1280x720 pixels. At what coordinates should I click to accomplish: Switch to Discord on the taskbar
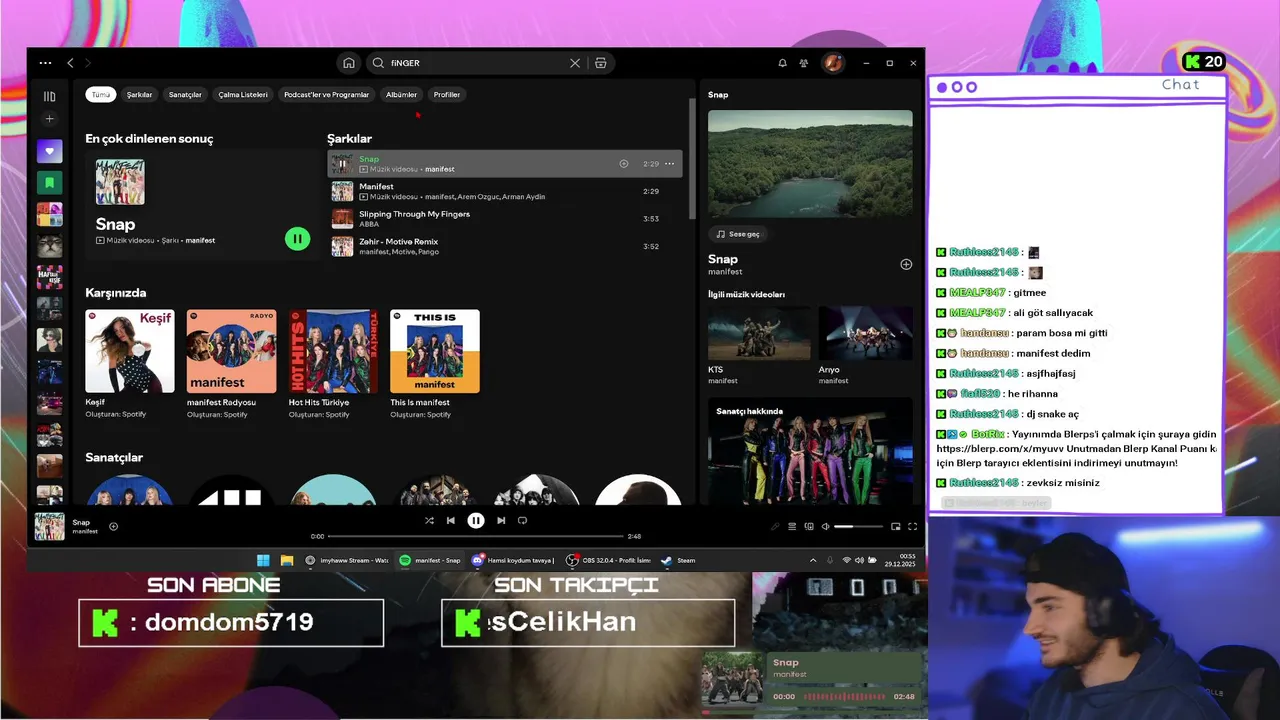(x=513, y=560)
